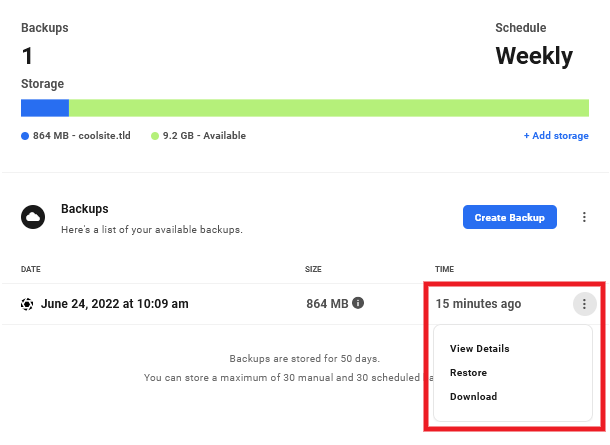
Task: Click the DATE column header
Action: tap(31, 269)
